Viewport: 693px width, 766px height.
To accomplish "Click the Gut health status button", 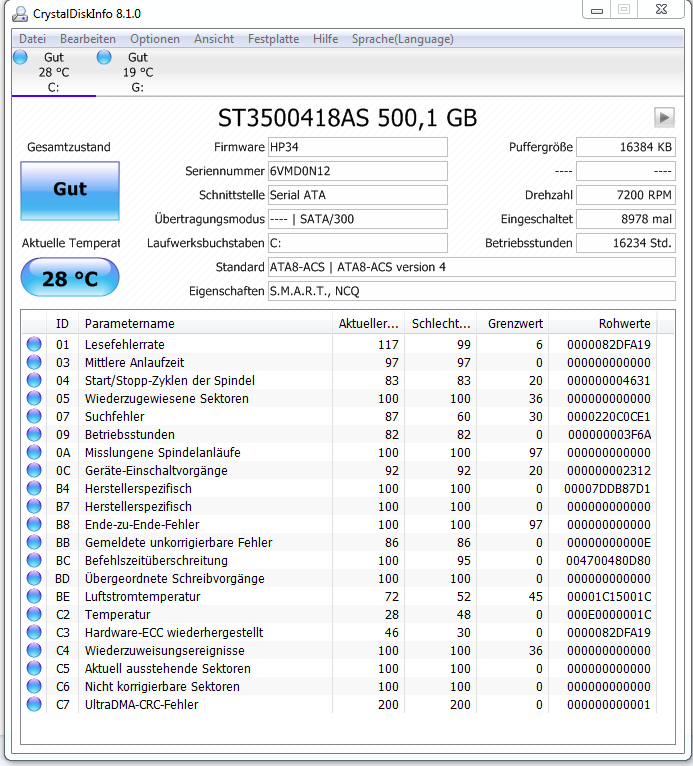I will point(70,191).
